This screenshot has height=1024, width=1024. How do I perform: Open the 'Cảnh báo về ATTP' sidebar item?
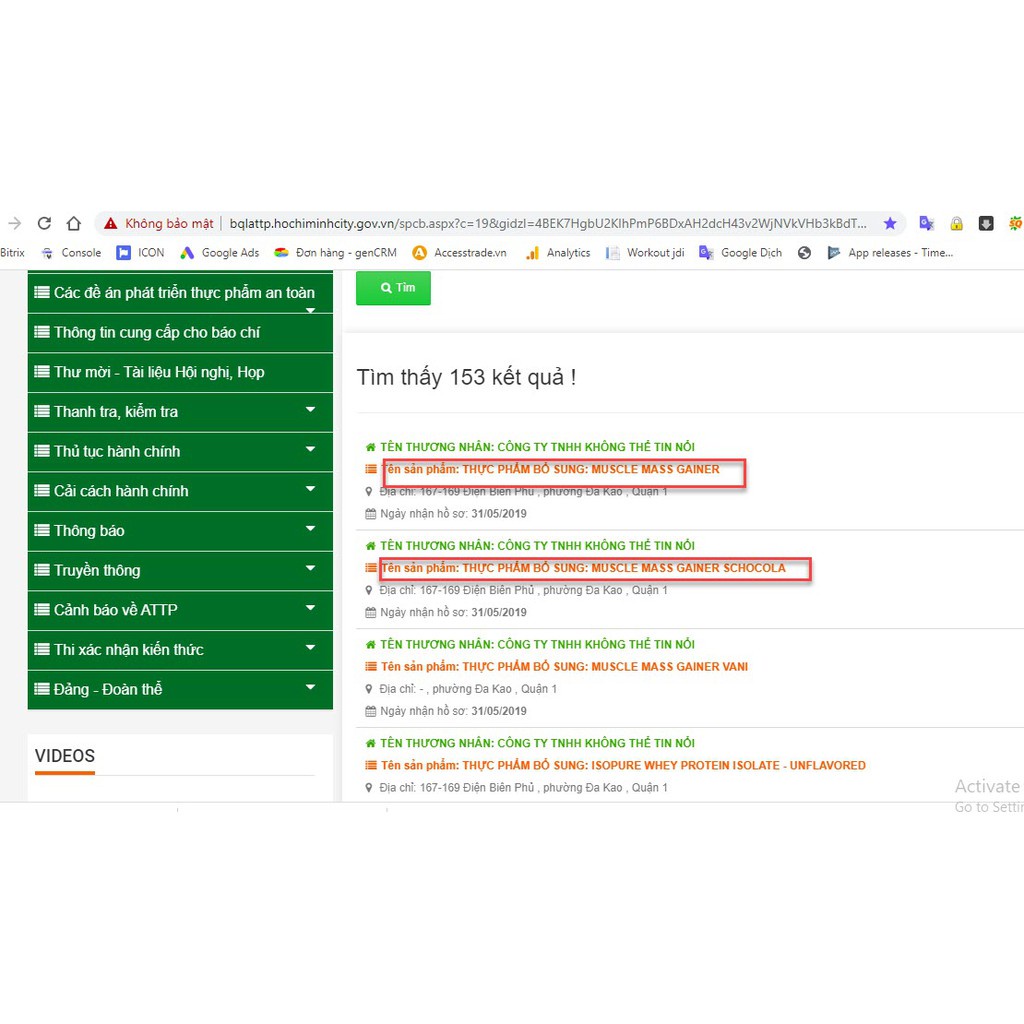(x=180, y=610)
